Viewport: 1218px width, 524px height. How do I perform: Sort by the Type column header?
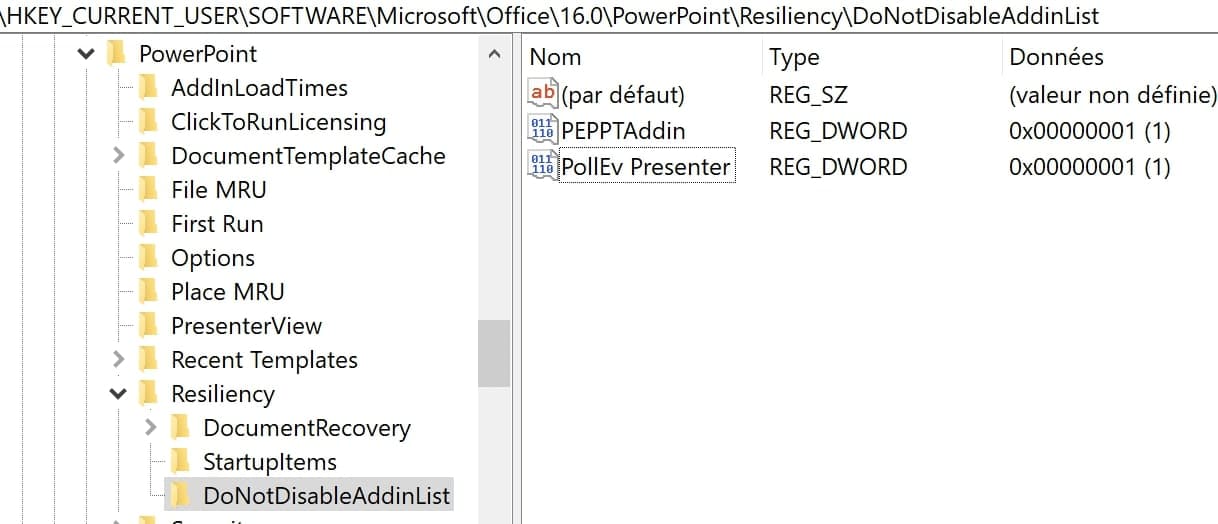[x=882, y=57]
